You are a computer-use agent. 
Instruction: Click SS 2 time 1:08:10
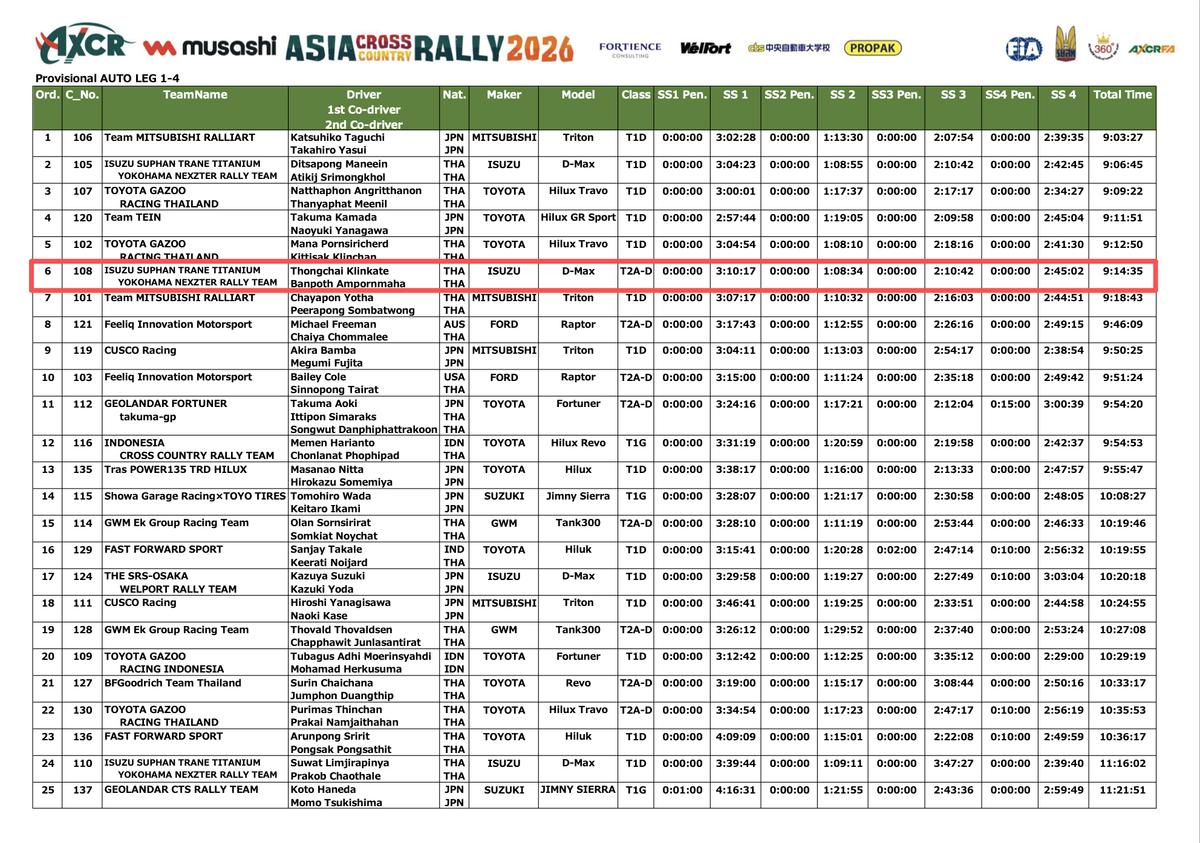click(x=842, y=244)
